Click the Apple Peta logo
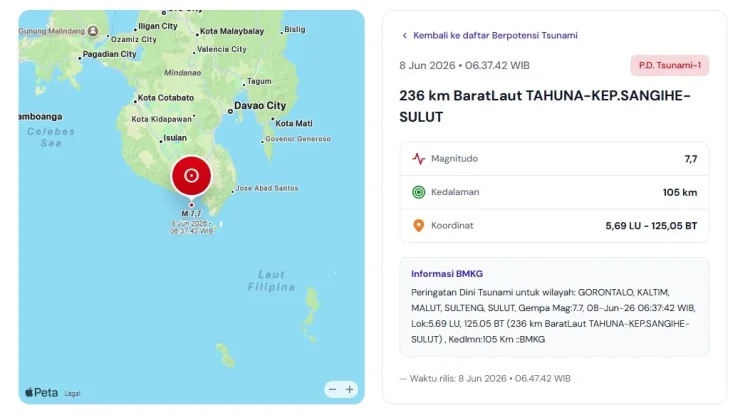The height and width of the screenshot is (420, 750). tap(42, 393)
